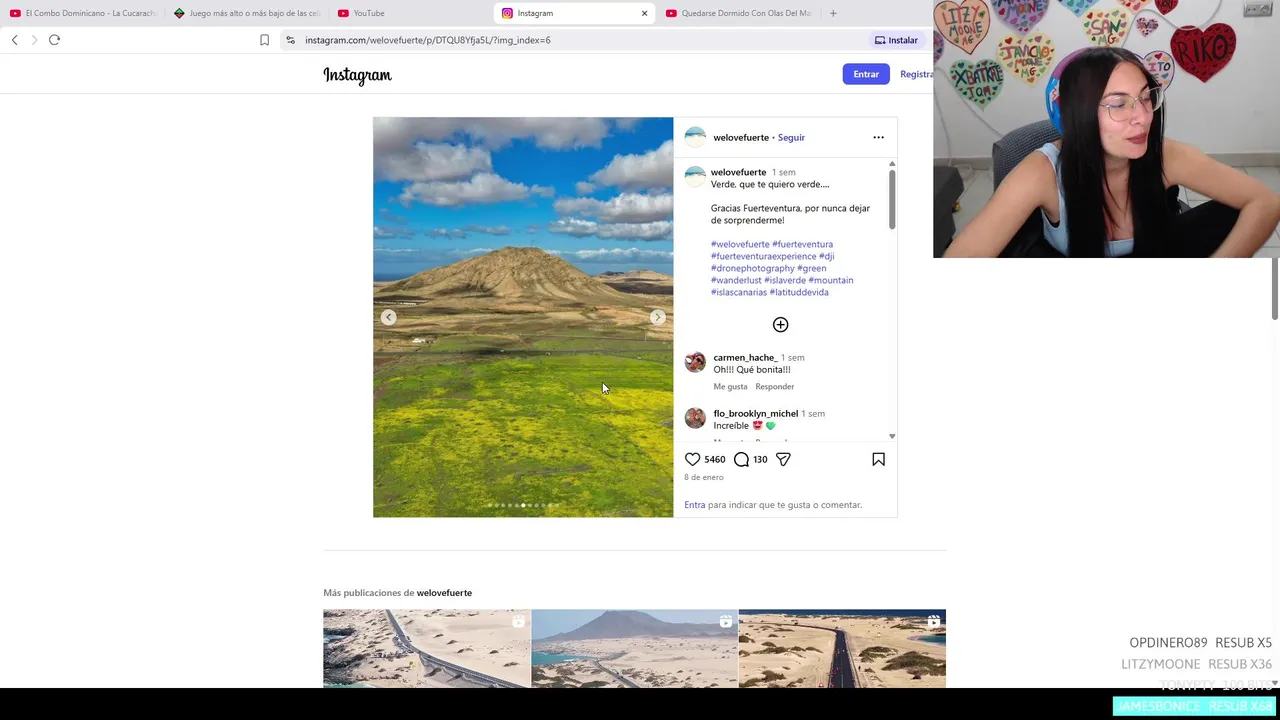1280x720 pixels.
Task: Click the #welovefuerte hashtag
Action: (x=740, y=244)
